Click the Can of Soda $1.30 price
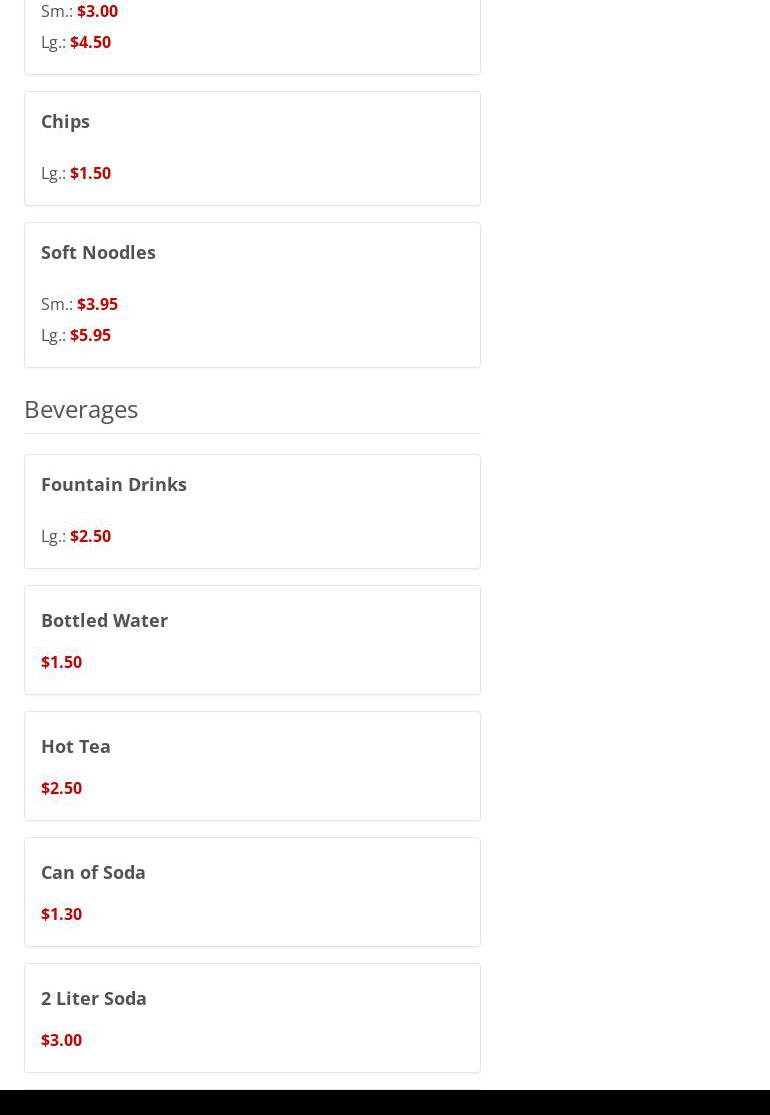 click(61, 914)
